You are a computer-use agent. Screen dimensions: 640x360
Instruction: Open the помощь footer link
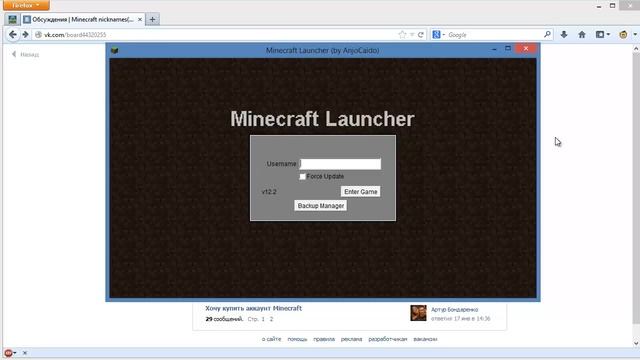297,339
